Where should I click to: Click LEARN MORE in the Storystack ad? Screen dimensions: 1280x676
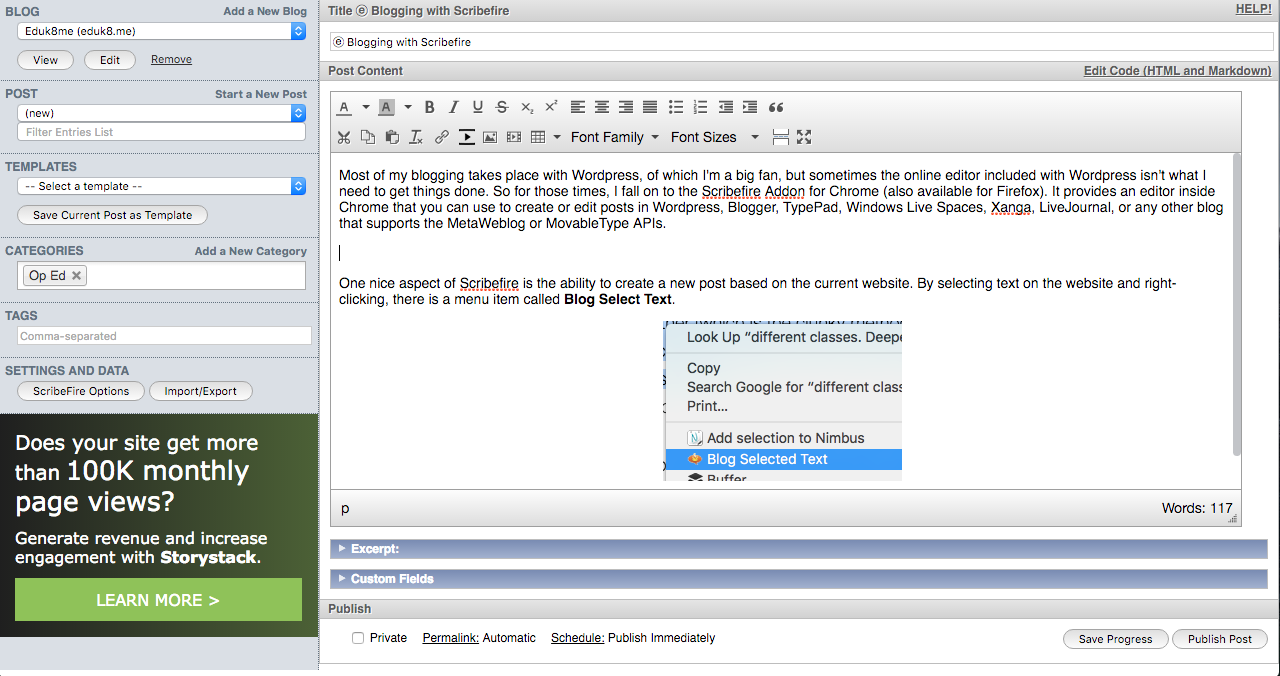[x=158, y=600]
